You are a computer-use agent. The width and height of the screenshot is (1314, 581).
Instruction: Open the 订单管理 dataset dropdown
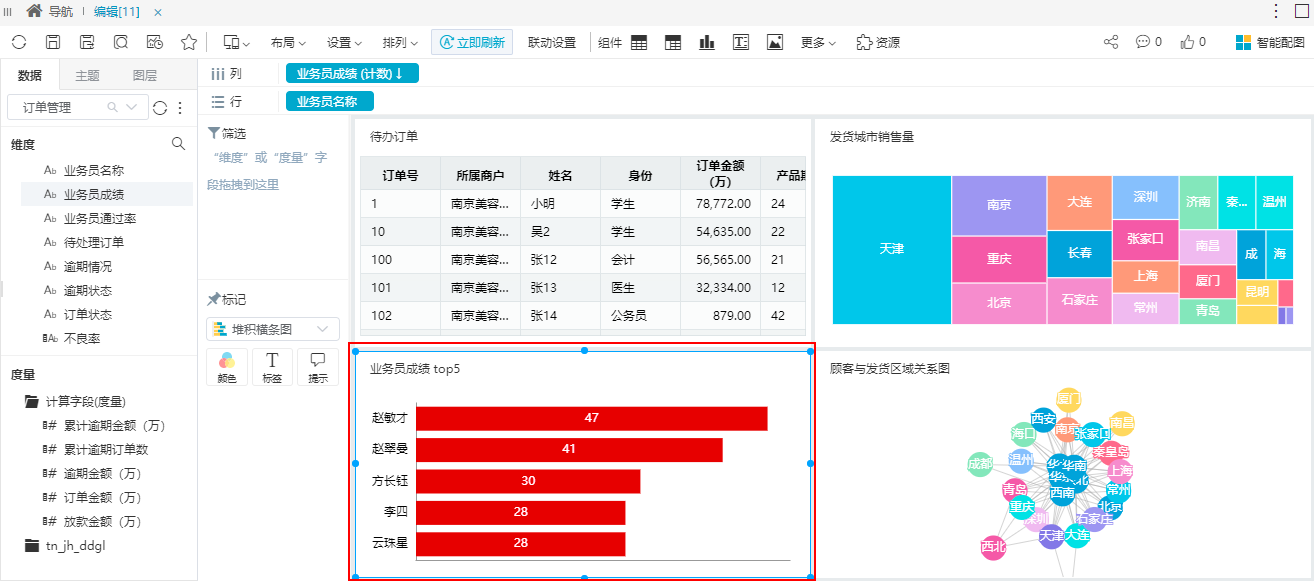point(77,107)
